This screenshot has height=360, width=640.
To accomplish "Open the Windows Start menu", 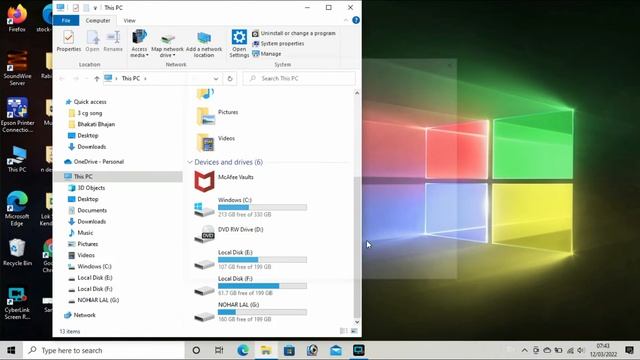I will click(x=11, y=350).
